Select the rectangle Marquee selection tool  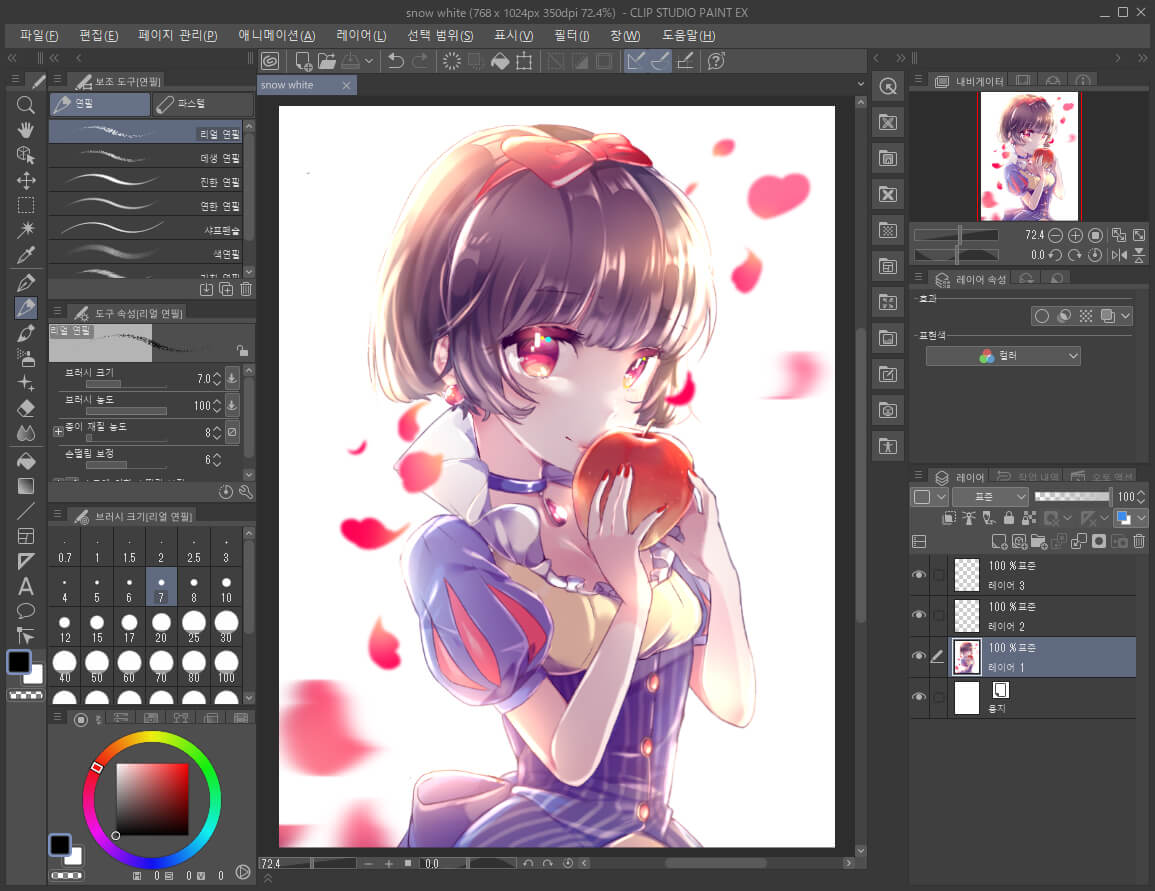(26, 205)
